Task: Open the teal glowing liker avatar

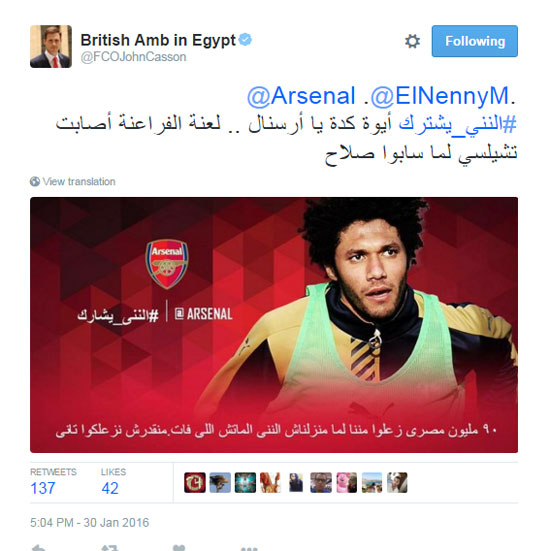Action: [x=245, y=482]
